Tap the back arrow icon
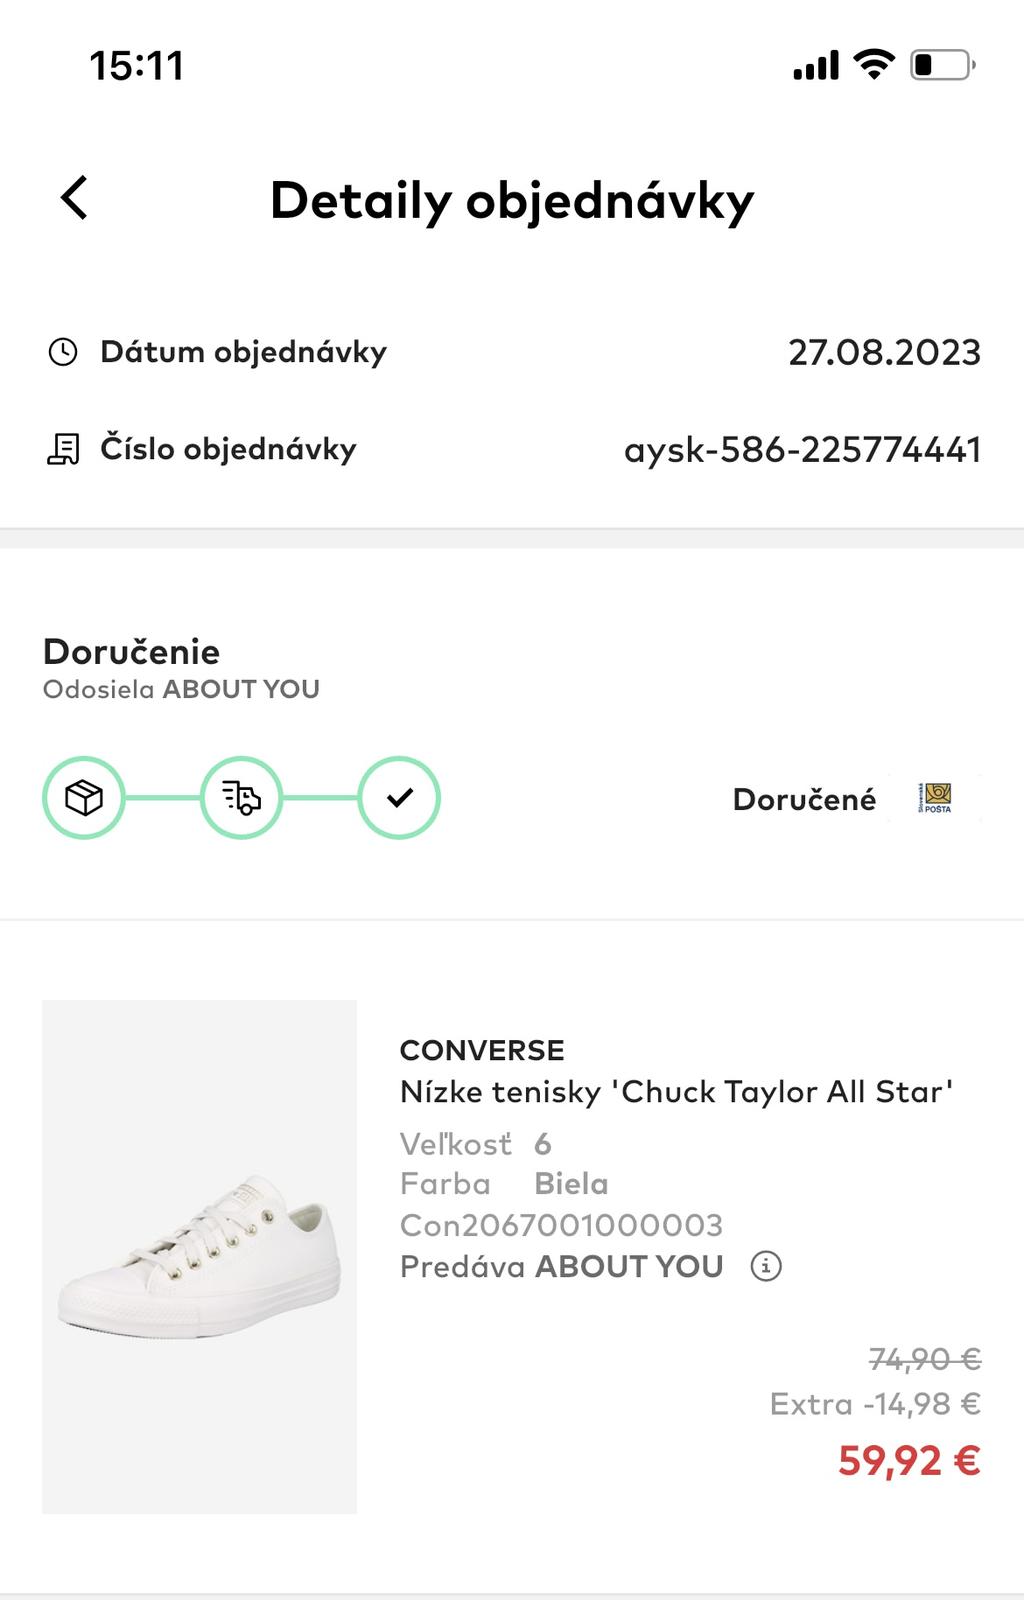Viewport: 1024px width, 1600px height. coord(75,197)
